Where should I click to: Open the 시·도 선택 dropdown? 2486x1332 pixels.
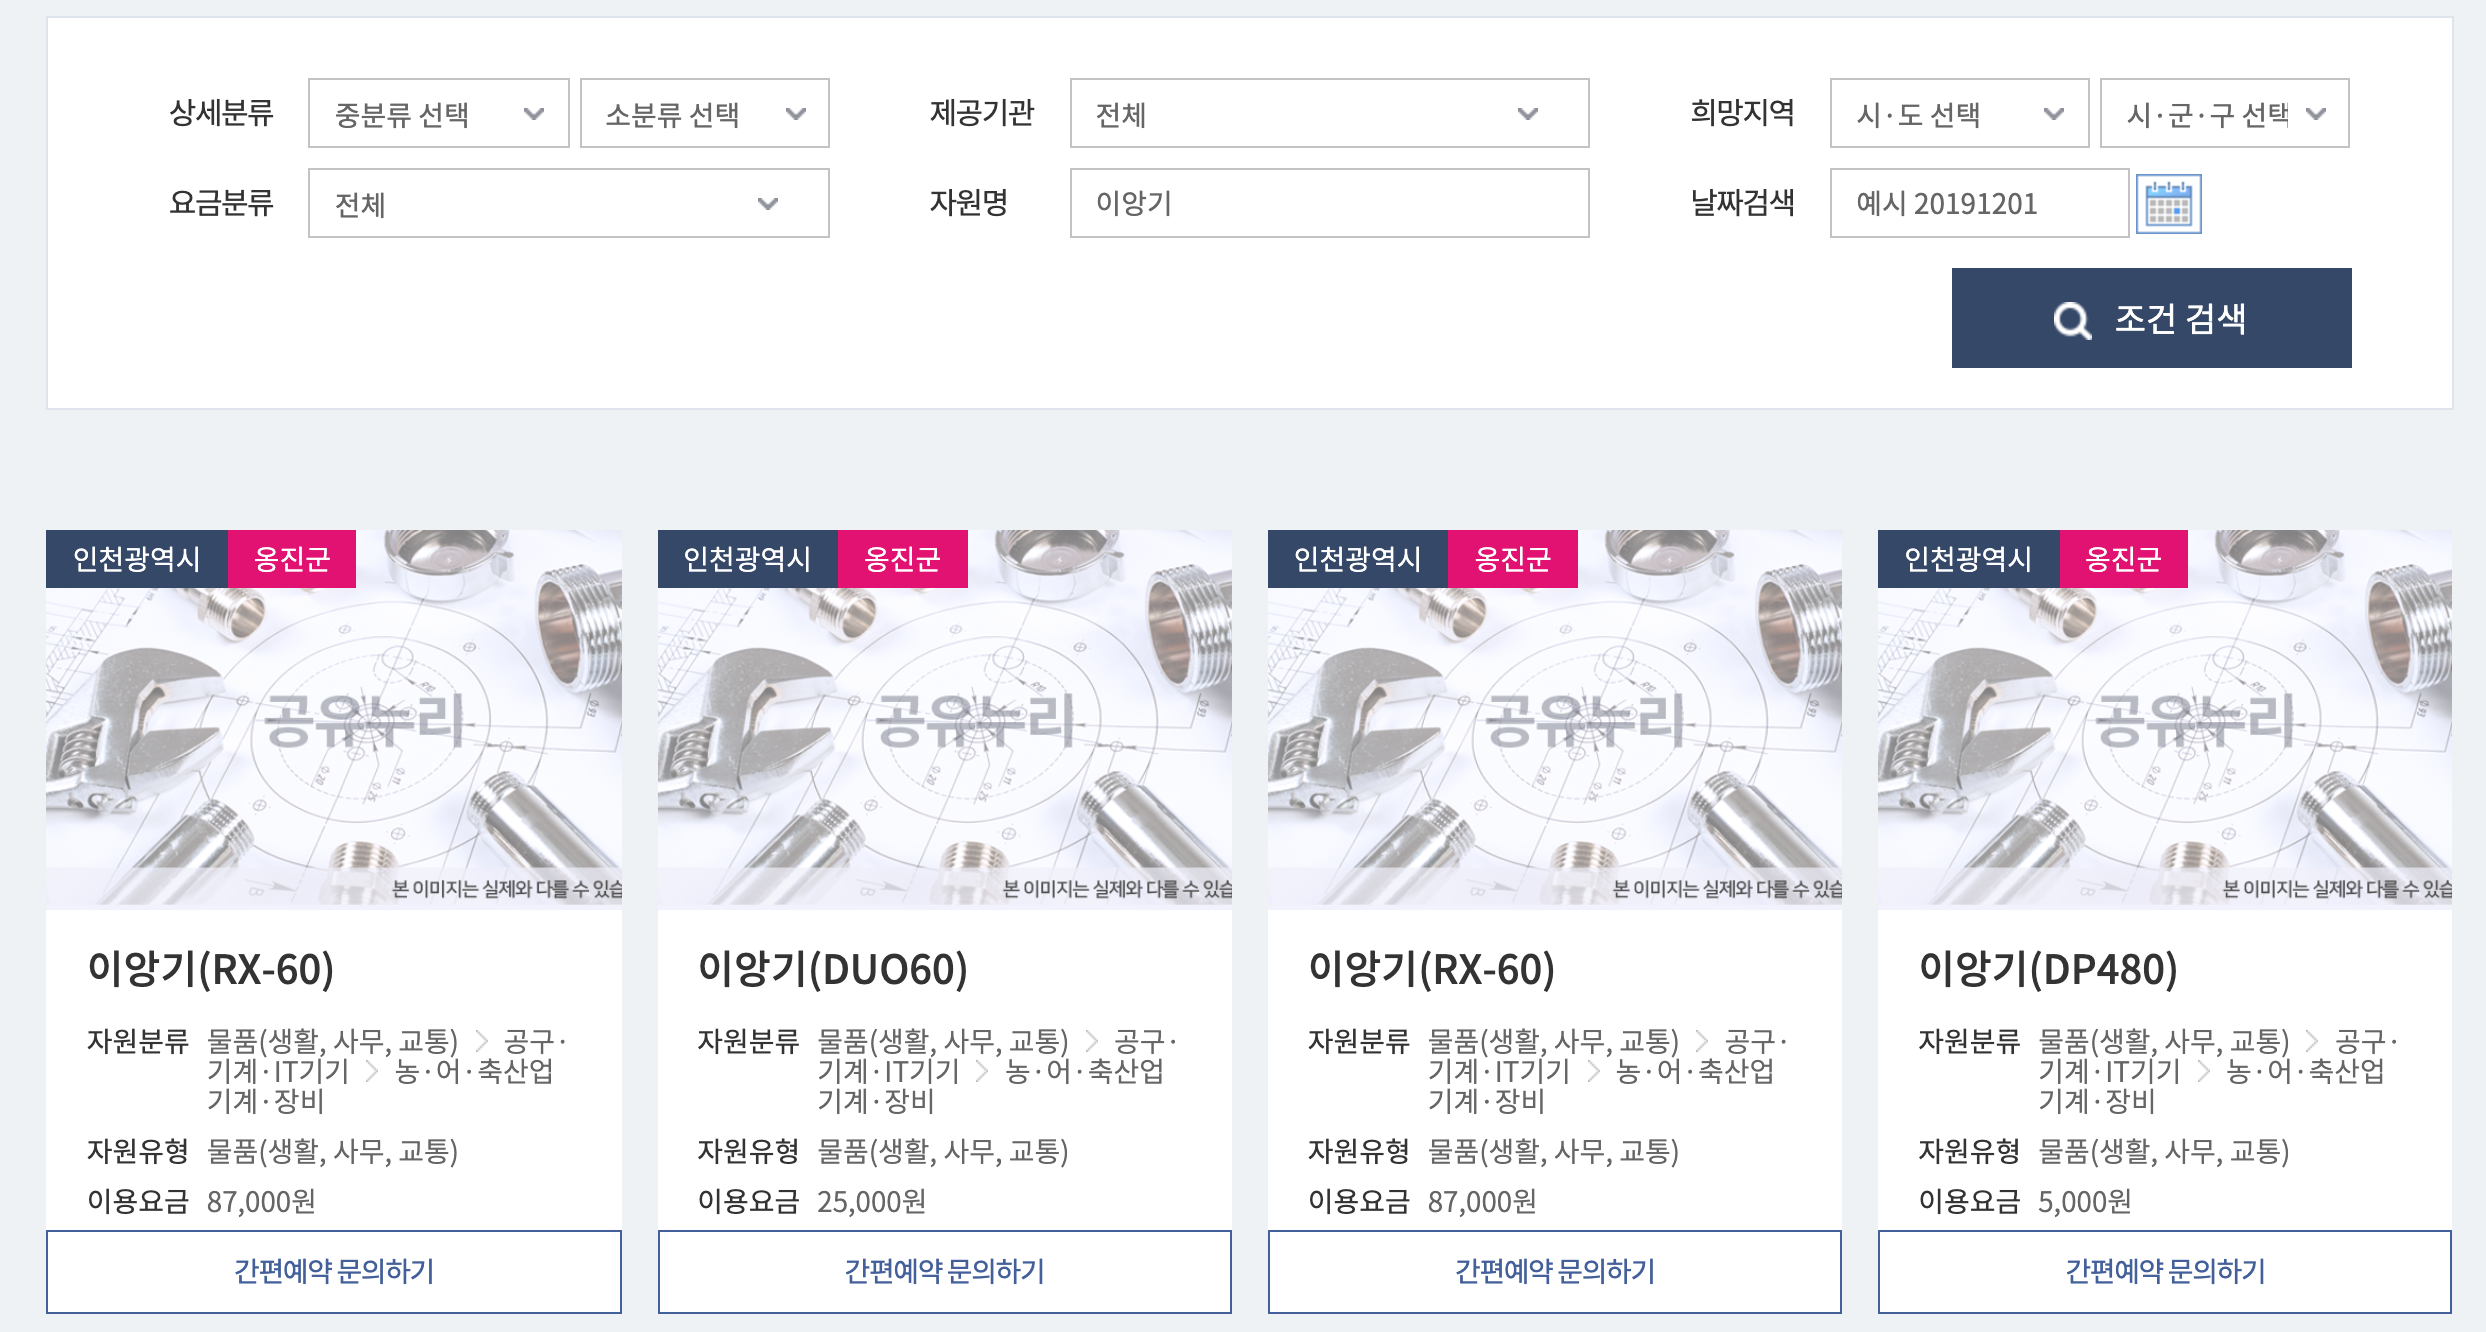pos(1959,113)
